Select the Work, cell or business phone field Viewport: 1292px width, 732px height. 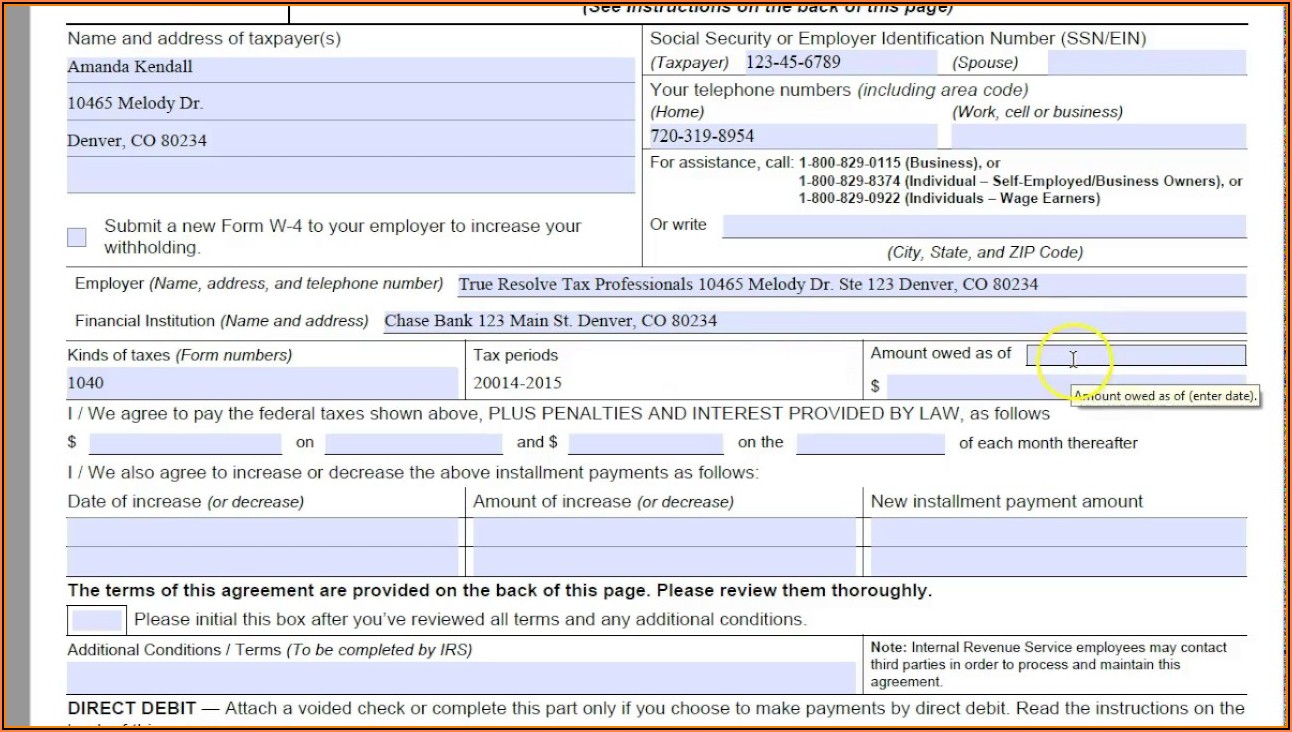point(1095,136)
